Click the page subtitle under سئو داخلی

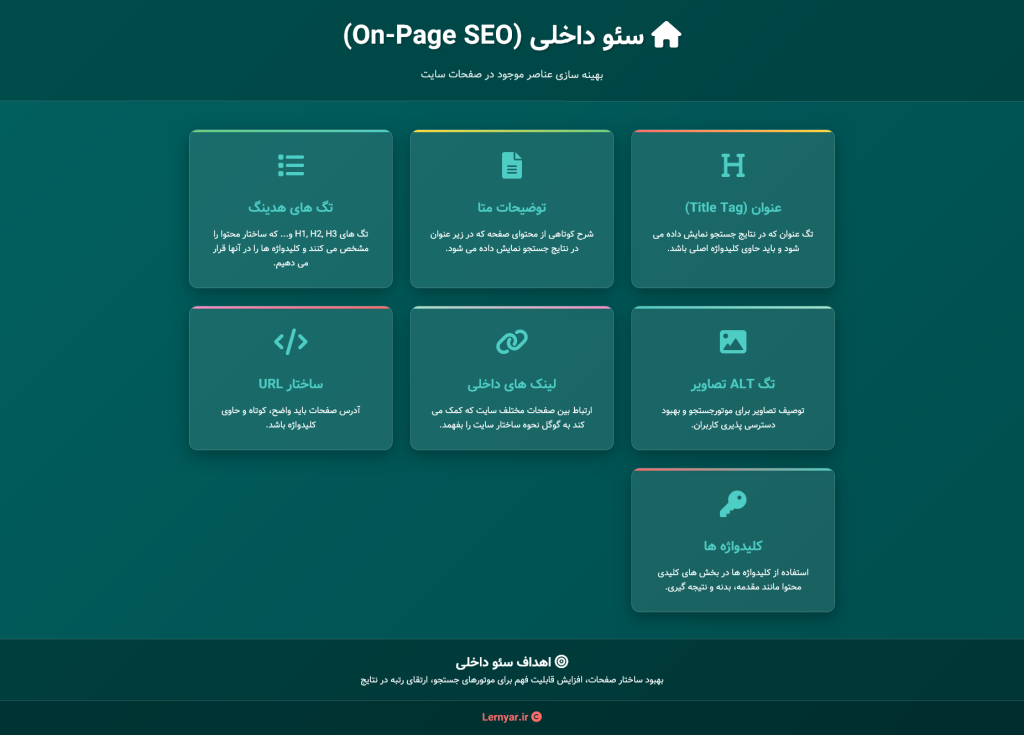[511, 73]
